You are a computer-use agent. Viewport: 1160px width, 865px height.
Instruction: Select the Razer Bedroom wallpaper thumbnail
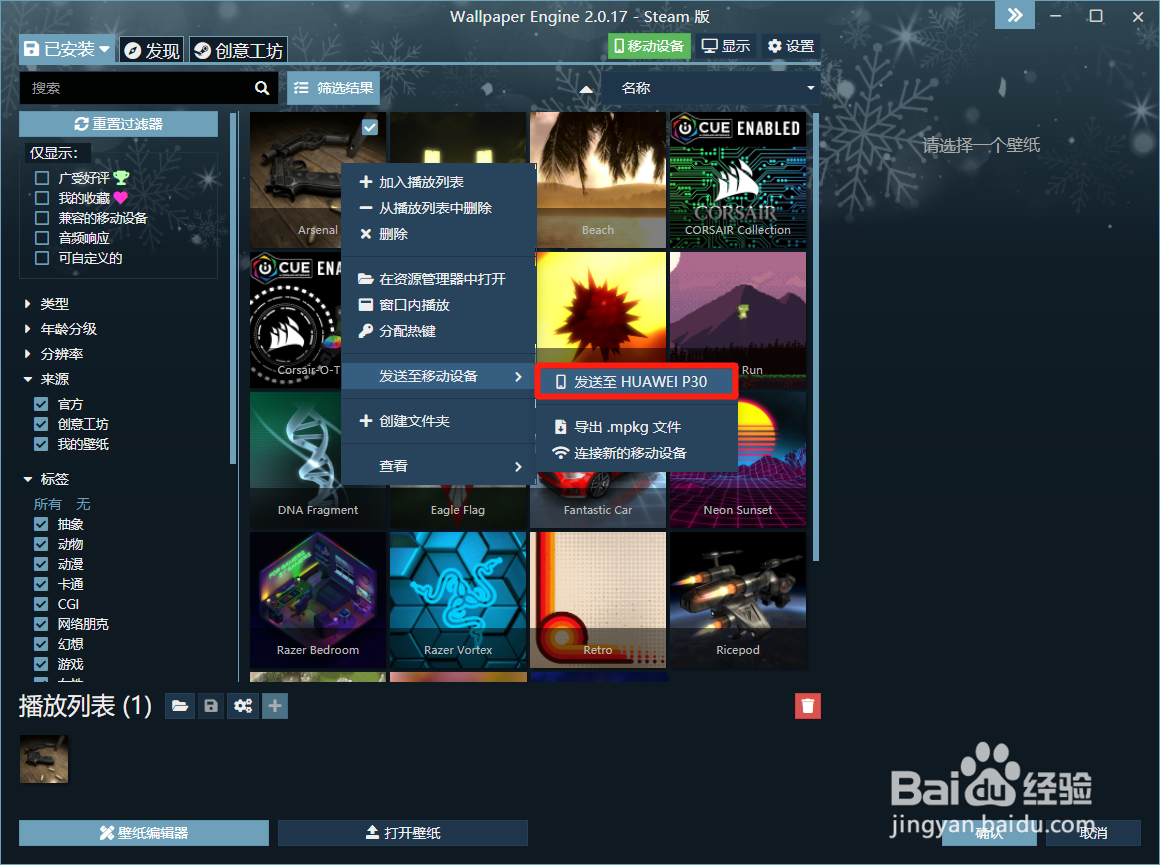tap(318, 600)
